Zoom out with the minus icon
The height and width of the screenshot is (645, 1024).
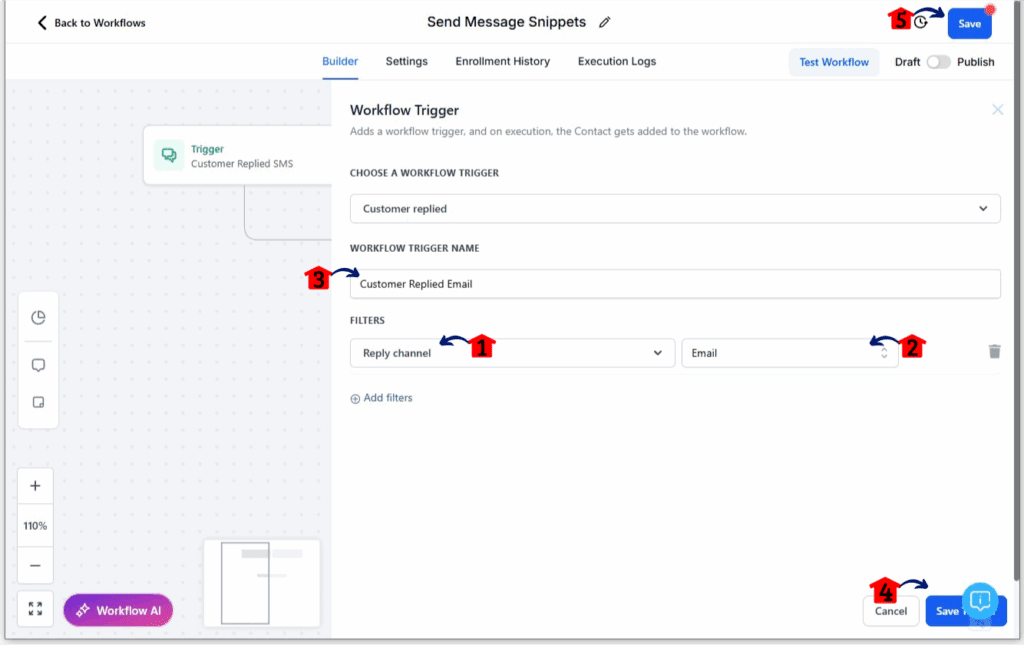35,565
